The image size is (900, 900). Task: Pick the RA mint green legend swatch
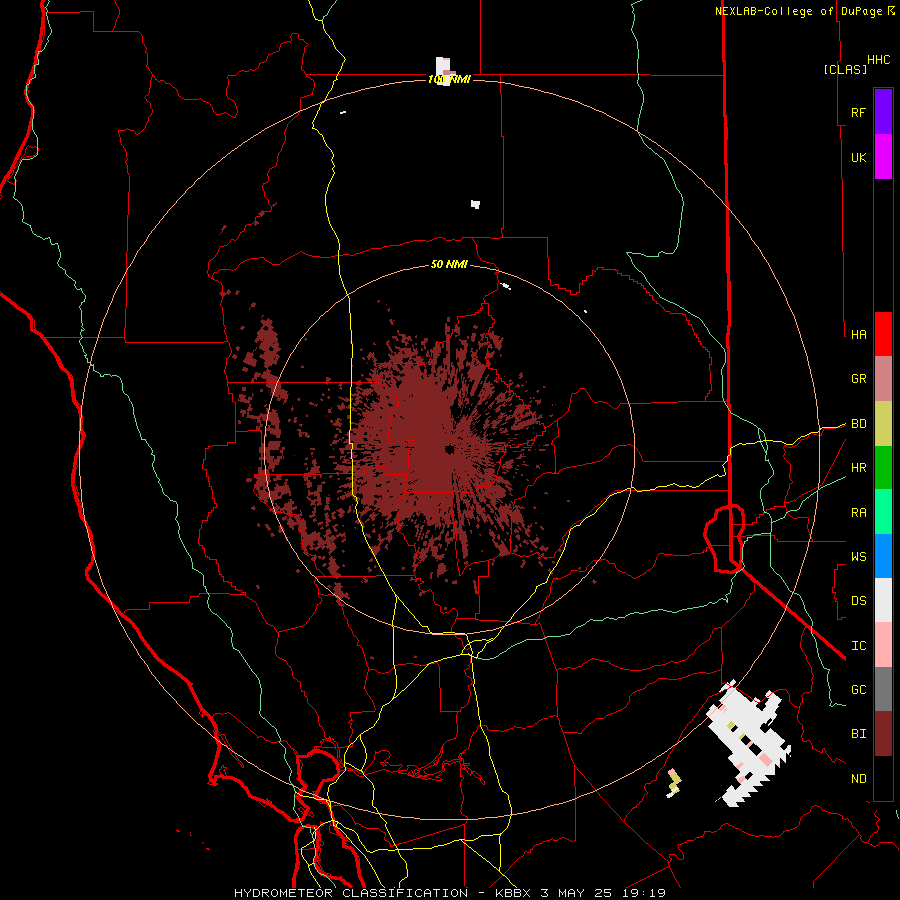pos(883,512)
